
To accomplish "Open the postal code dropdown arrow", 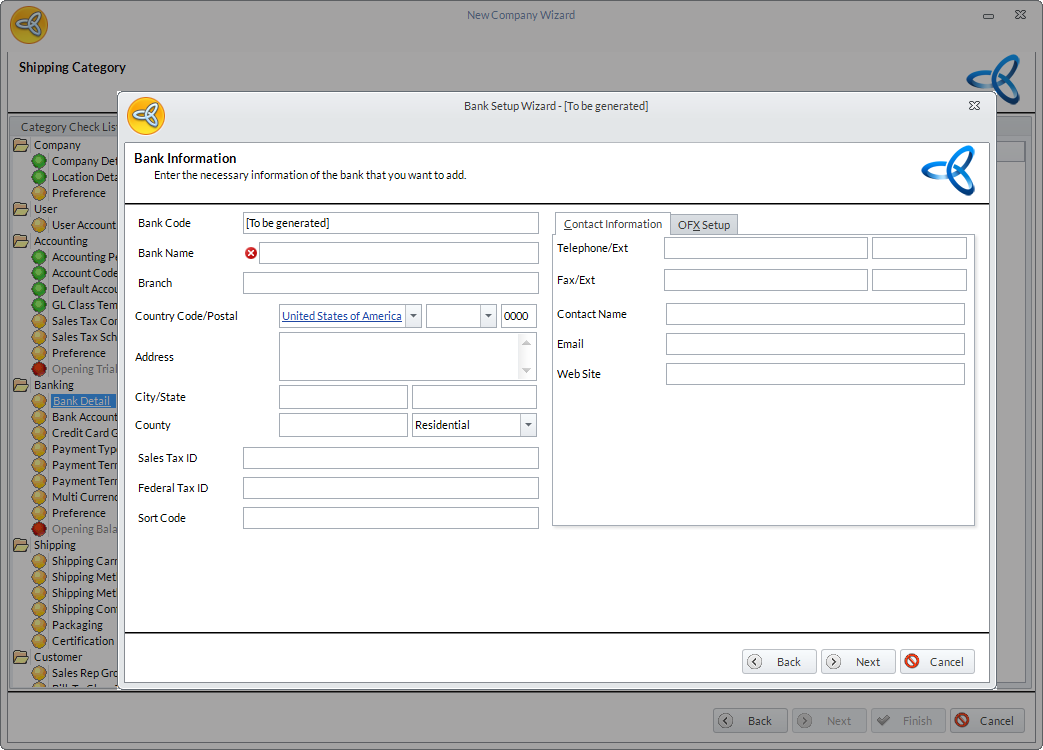I will coord(488,316).
